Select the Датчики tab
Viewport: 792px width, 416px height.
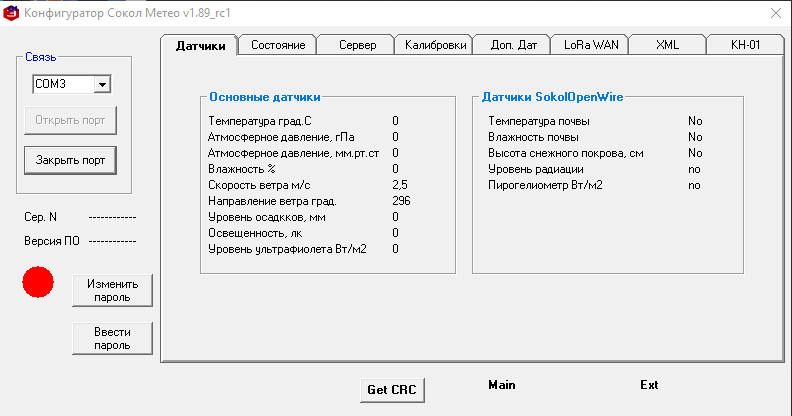(200, 45)
